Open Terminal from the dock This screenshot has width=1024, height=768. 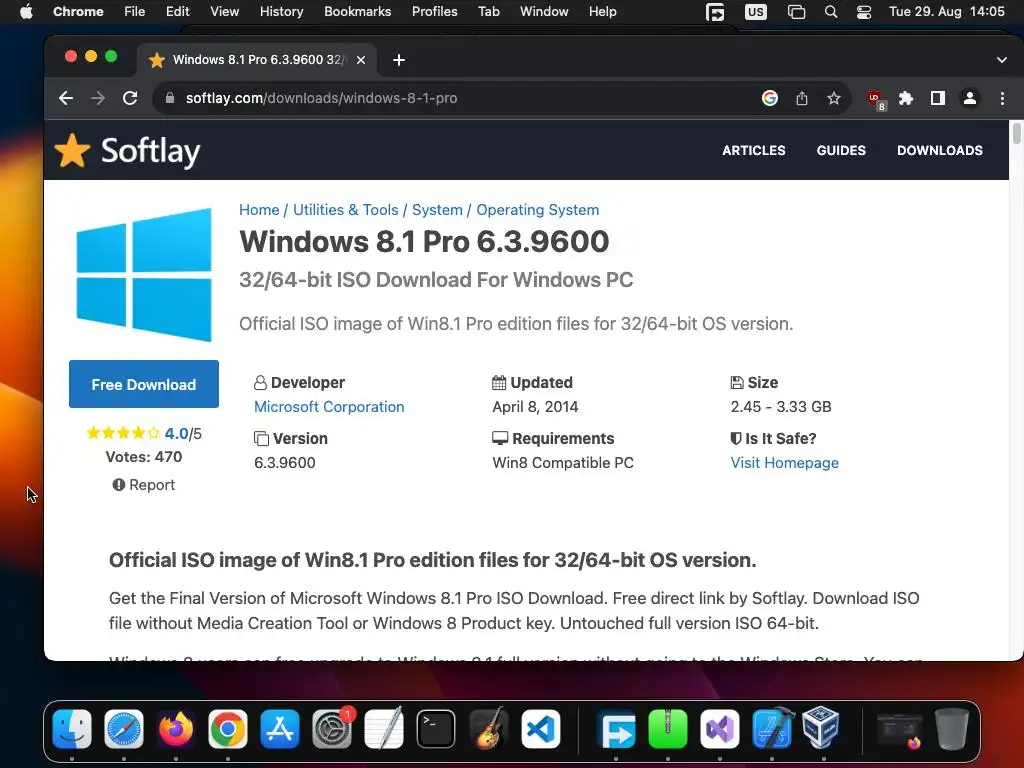(x=436, y=729)
